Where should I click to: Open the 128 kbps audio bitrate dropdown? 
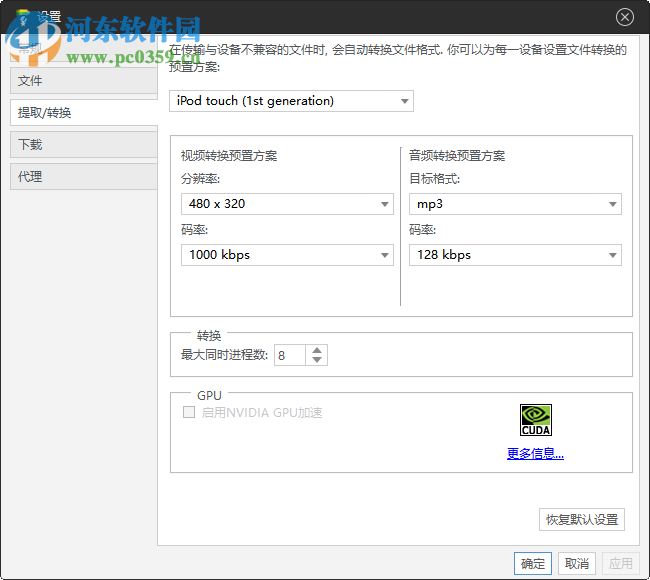(x=515, y=255)
